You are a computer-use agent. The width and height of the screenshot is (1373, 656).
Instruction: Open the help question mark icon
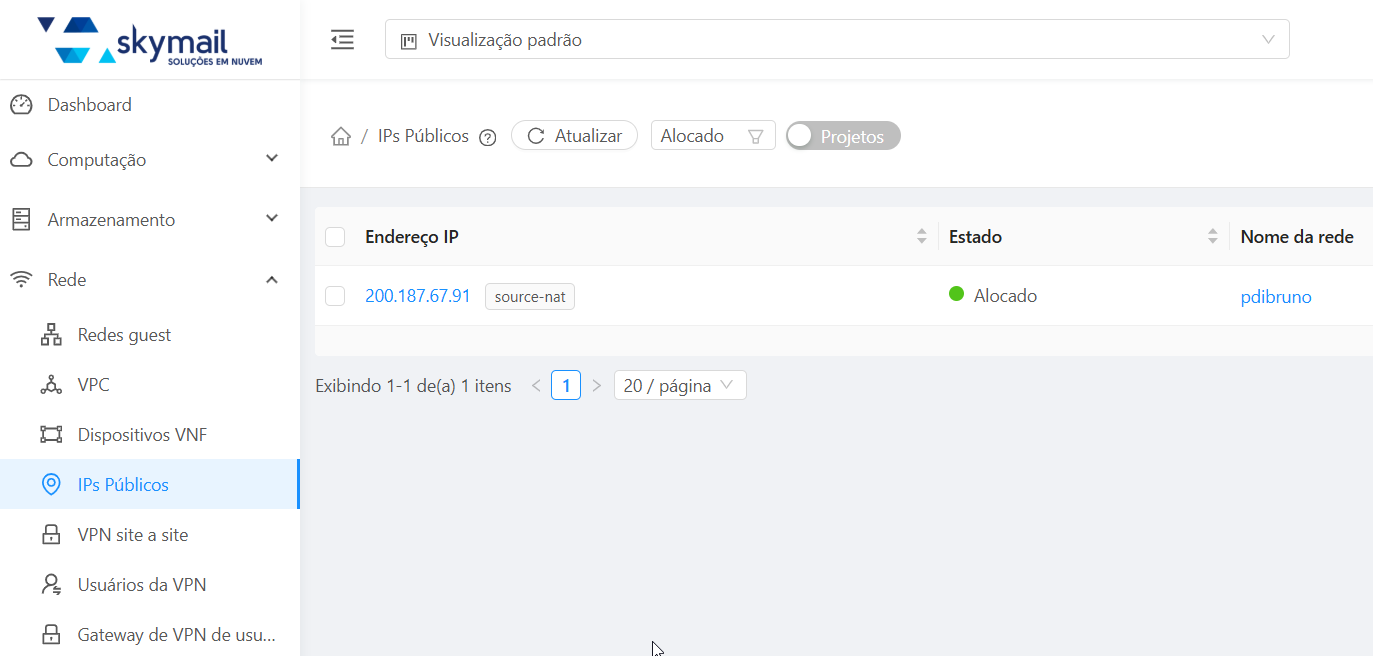[x=488, y=138]
